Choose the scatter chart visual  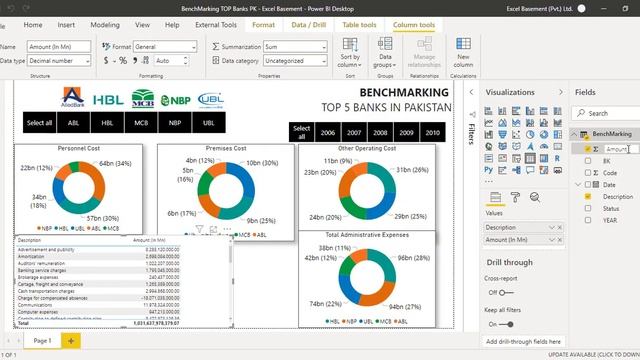click(516, 134)
